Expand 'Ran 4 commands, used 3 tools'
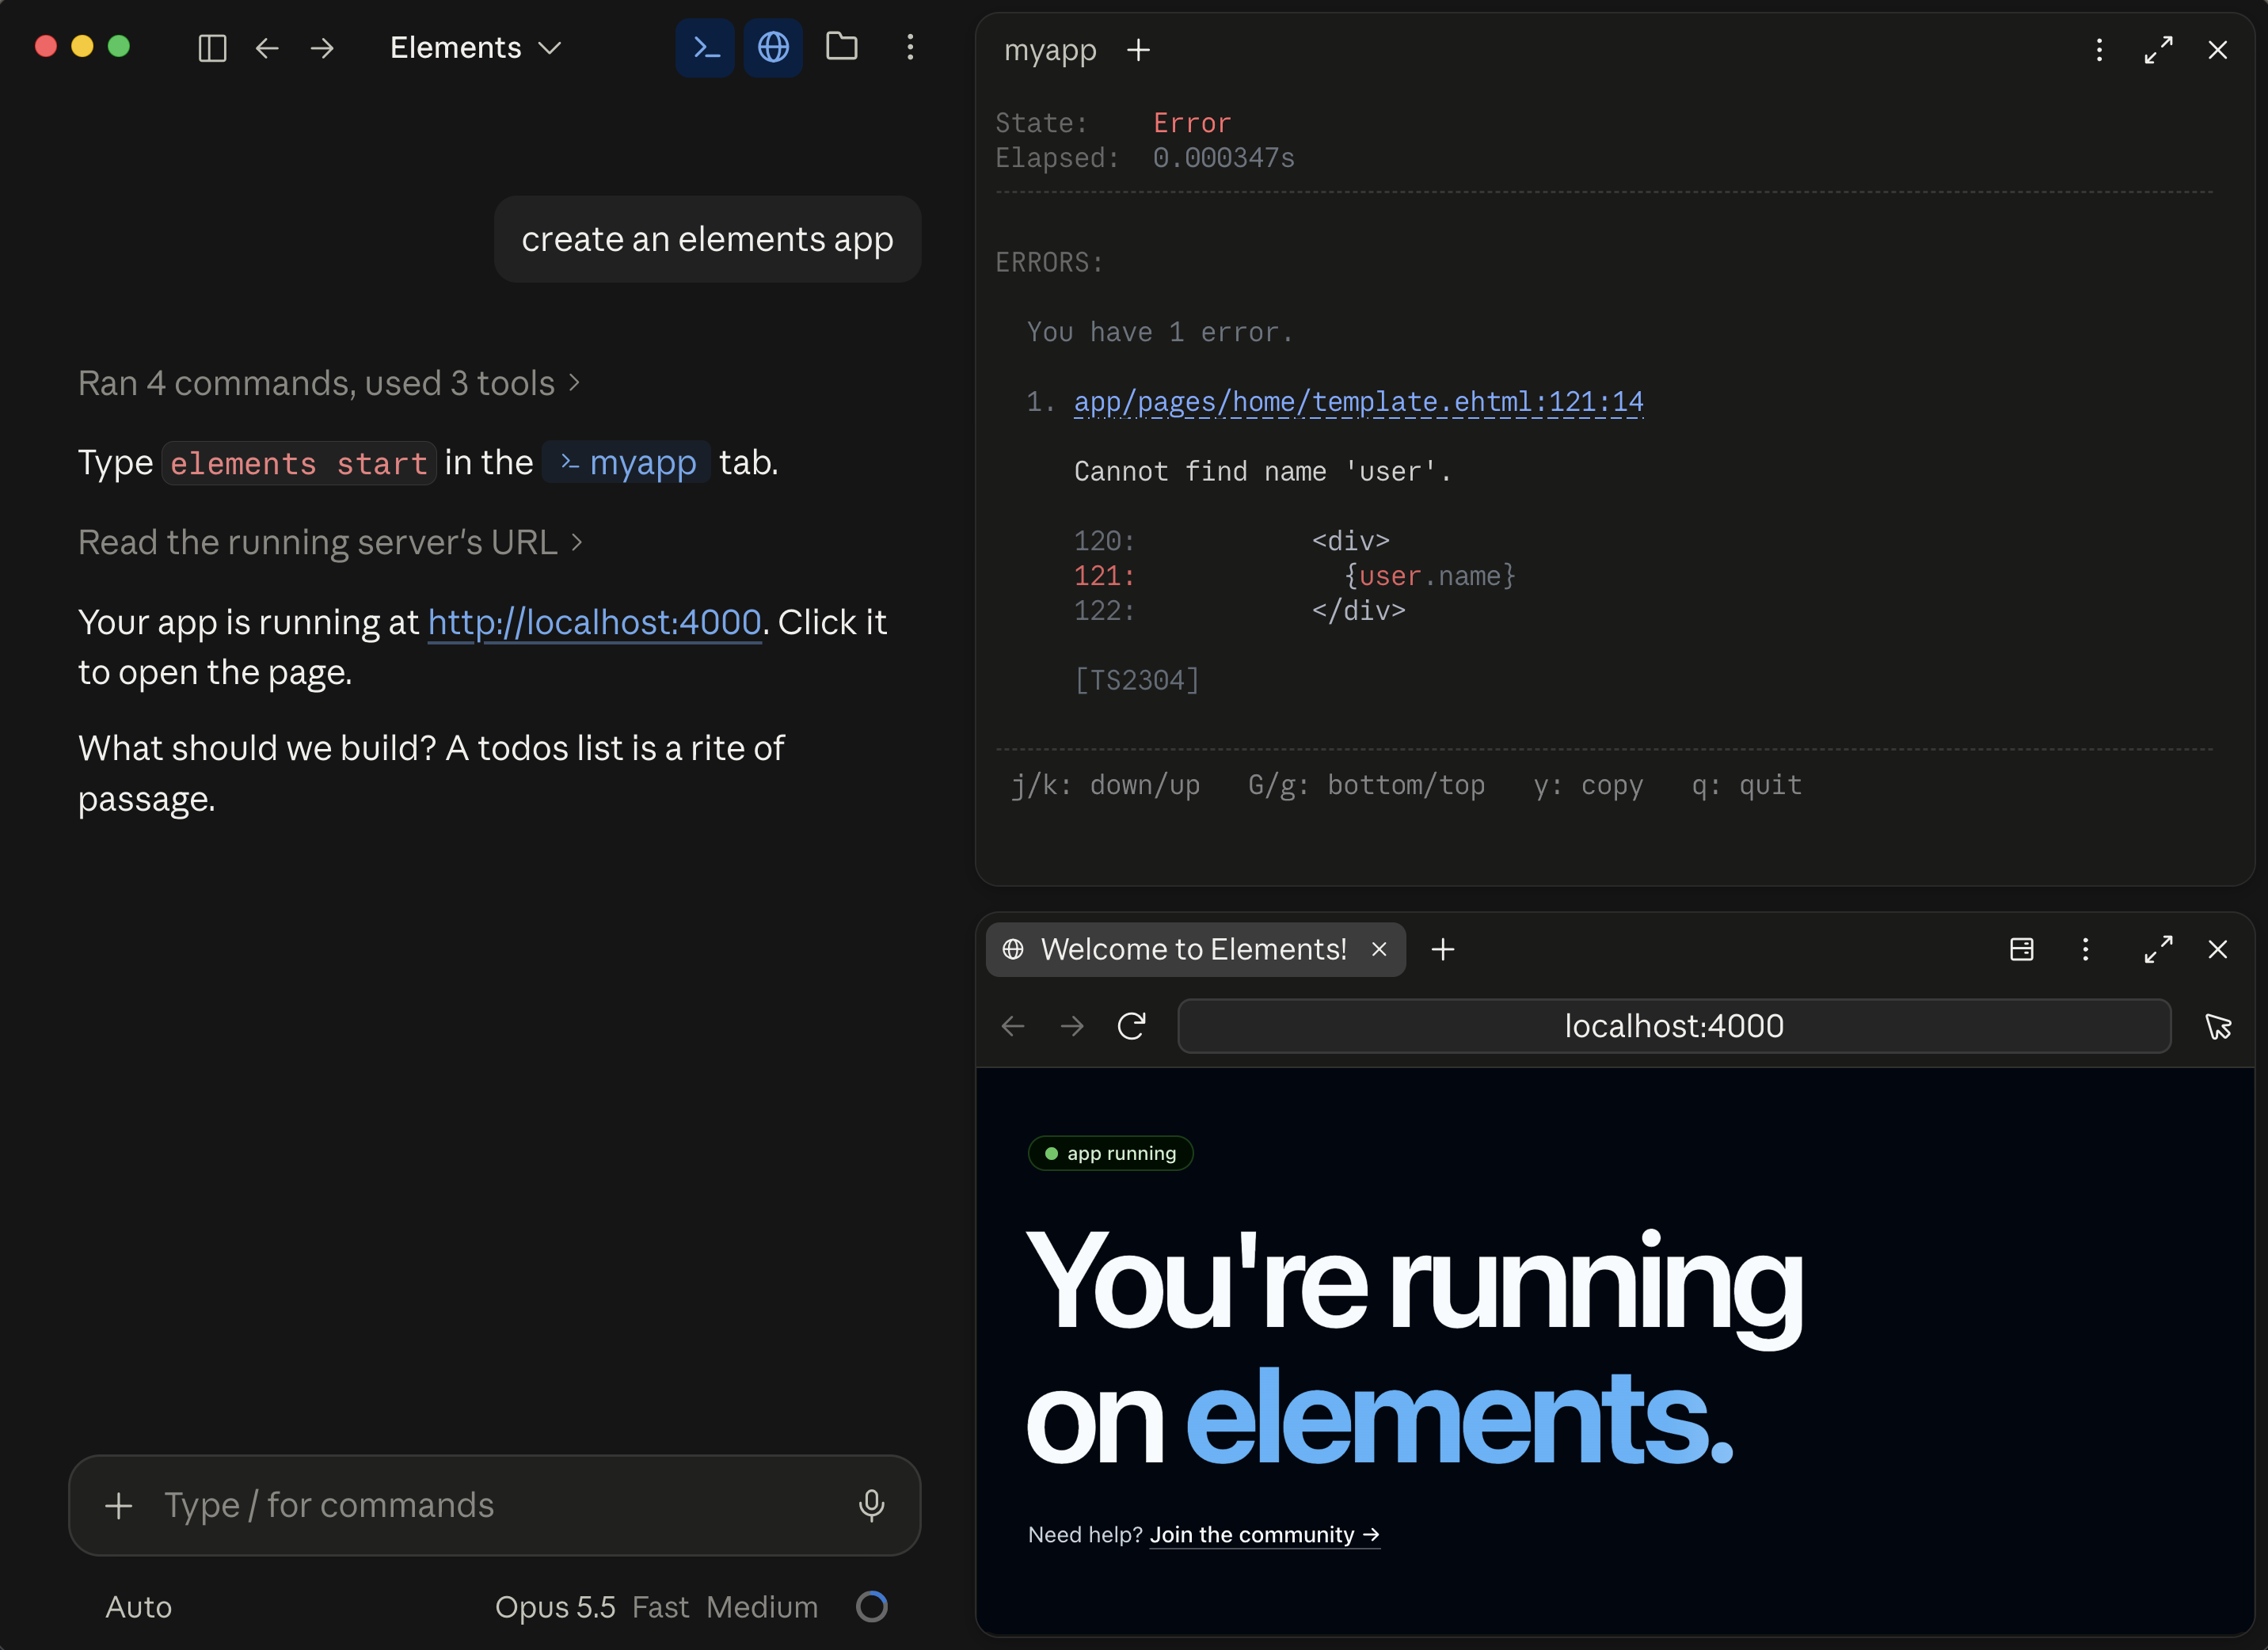 pyautogui.click(x=329, y=383)
